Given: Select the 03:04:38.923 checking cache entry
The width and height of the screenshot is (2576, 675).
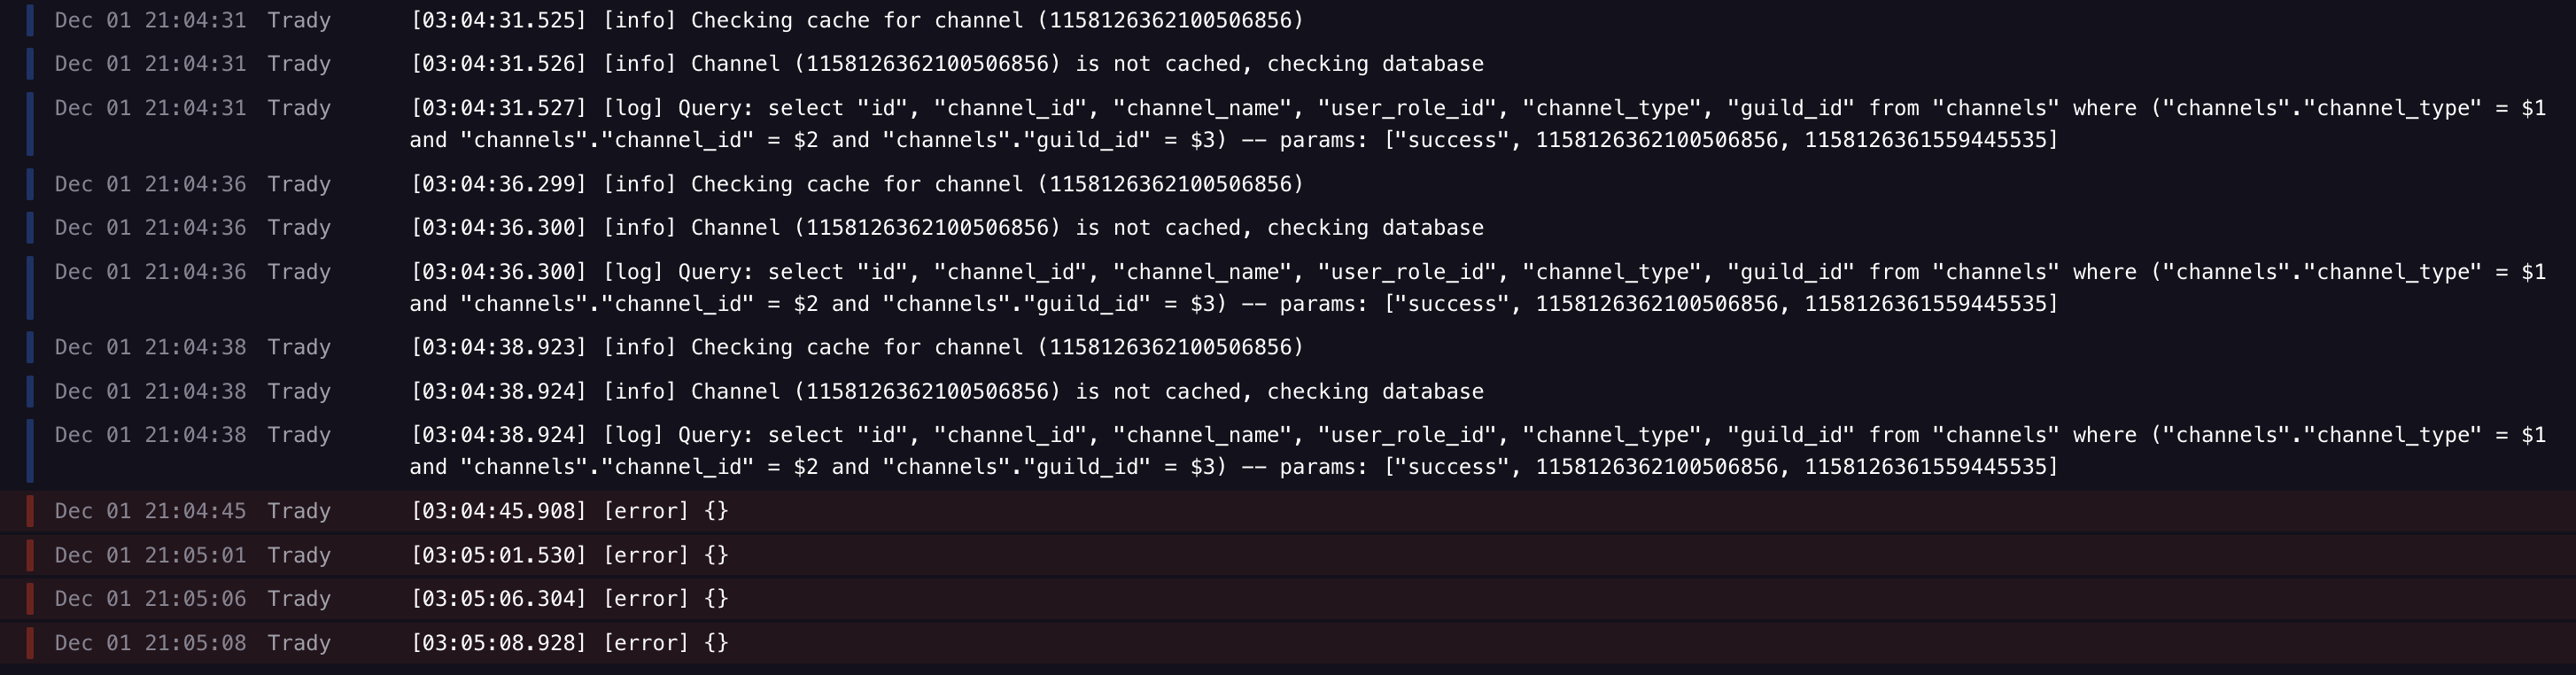Looking at the screenshot, I should point(1288,348).
